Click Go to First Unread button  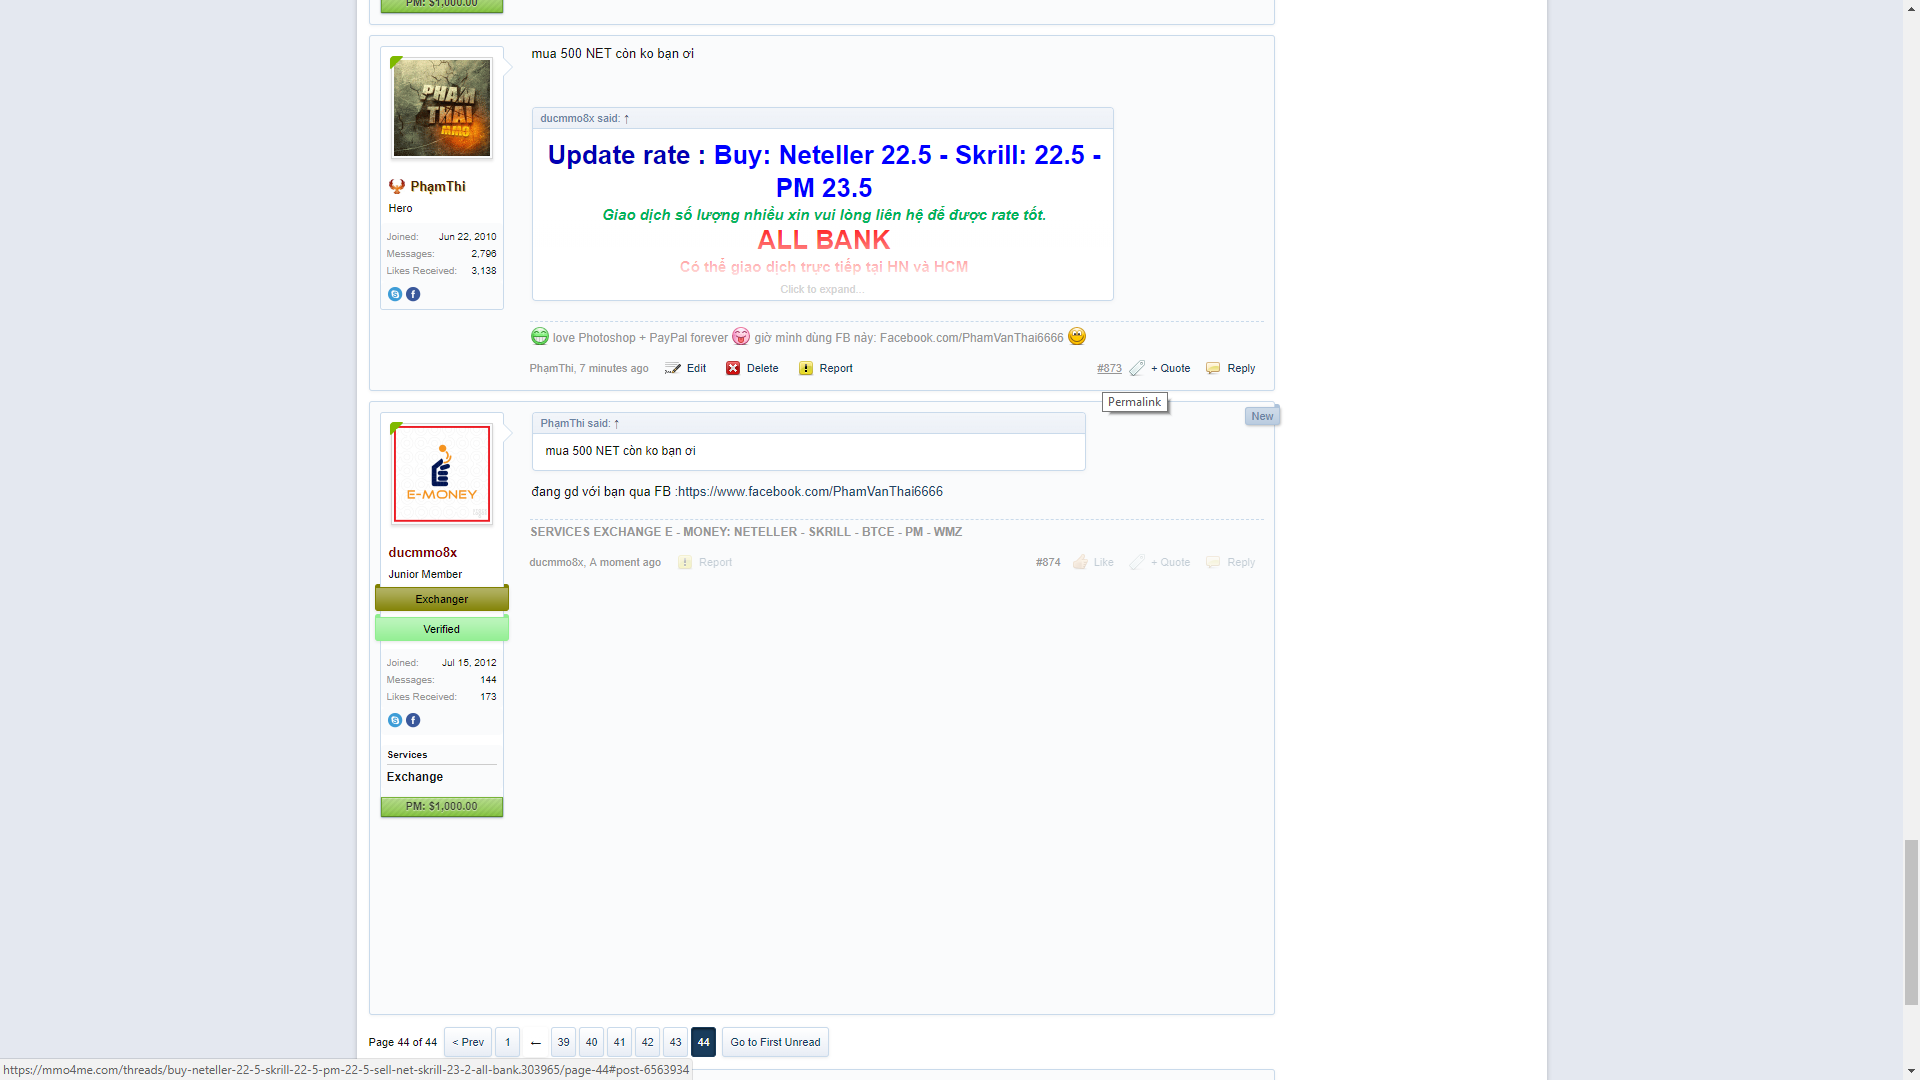coord(775,1042)
